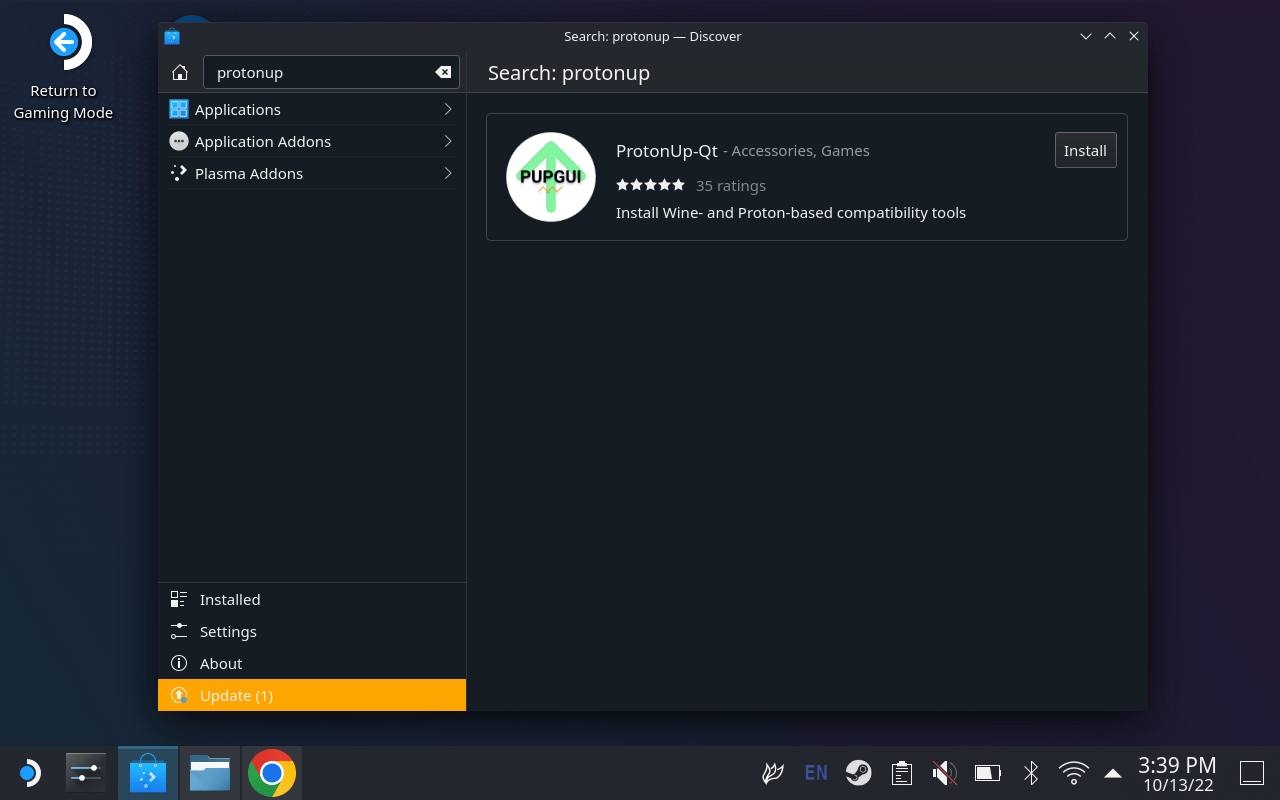
Task: Open the Return to Gaming Mode shortcut
Action: (63, 67)
